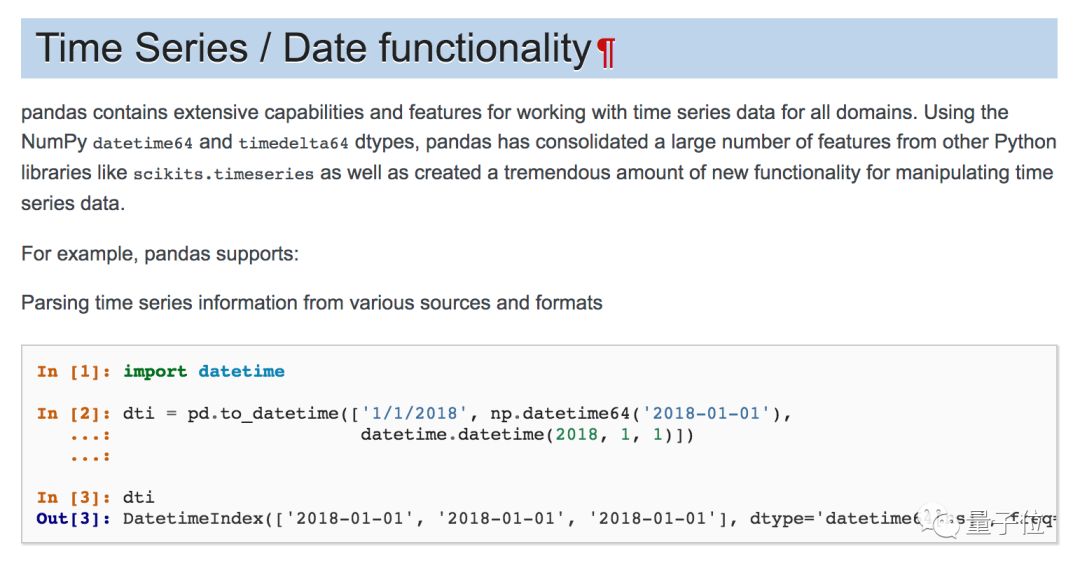The width and height of the screenshot is (1080, 570).
Task: Click the "For example, pandas supports:" sentence
Action: (160, 254)
